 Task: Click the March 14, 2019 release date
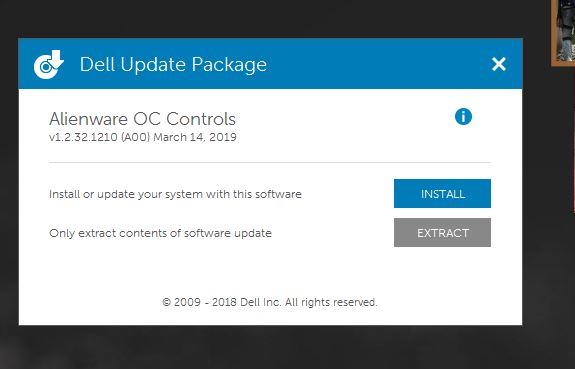(x=195, y=137)
